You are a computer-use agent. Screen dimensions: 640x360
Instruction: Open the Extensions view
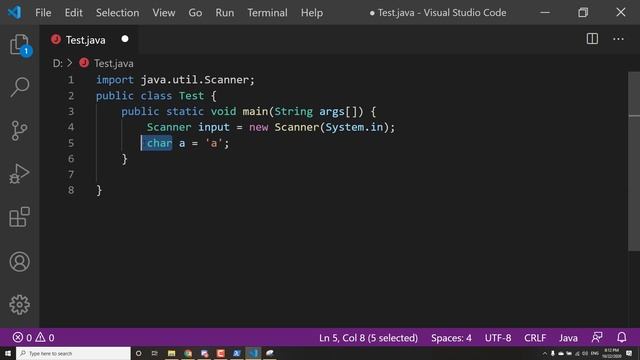(19, 217)
